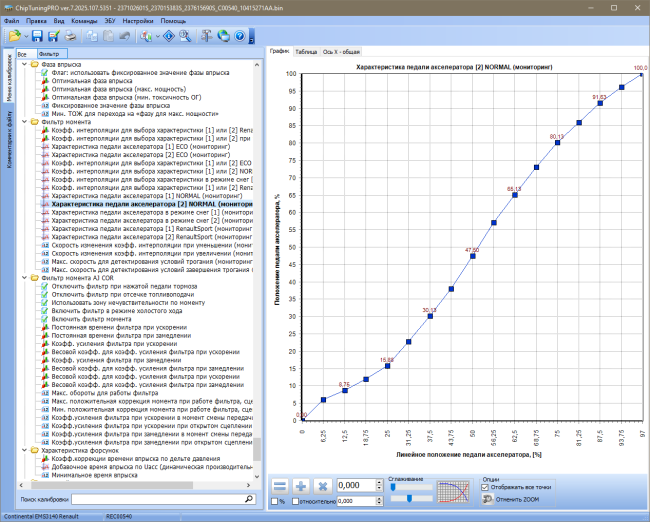Image resolution: width=650 pixels, height=522 pixels.
Task: Click the printer icon in toolbar
Action: click(70, 36)
